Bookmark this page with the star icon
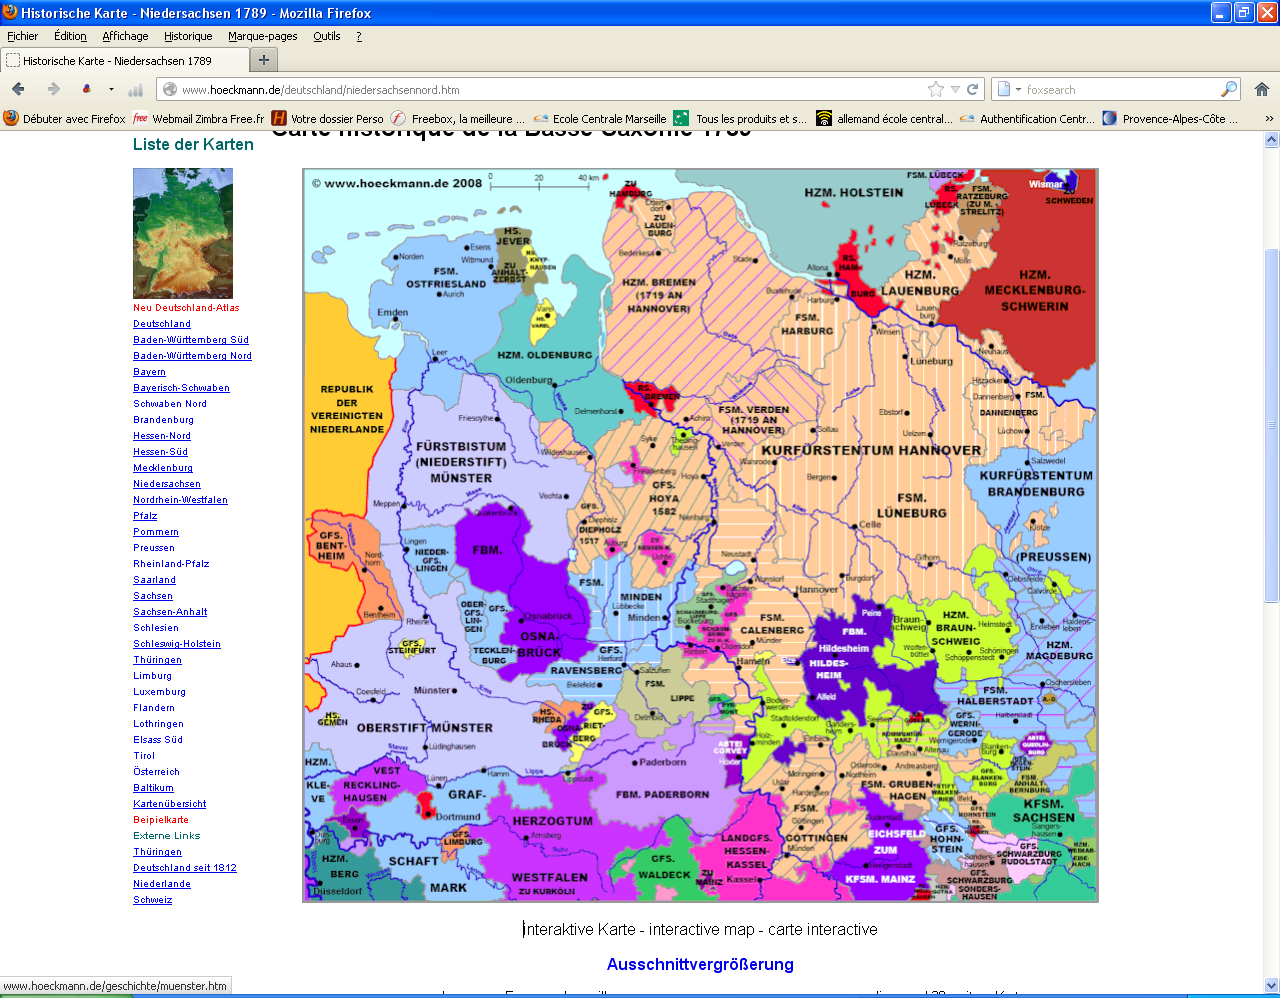This screenshot has width=1280, height=998. coord(936,89)
